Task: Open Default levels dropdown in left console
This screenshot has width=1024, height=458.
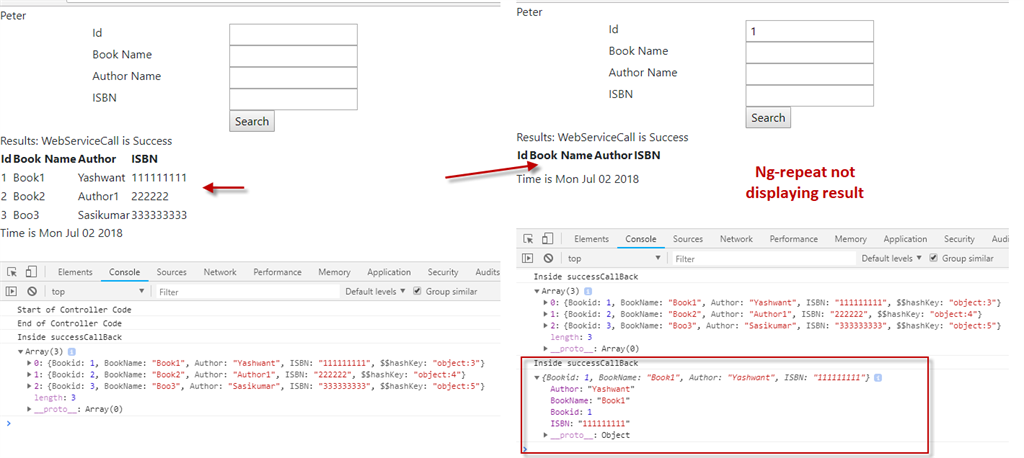Action: tap(376, 291)
